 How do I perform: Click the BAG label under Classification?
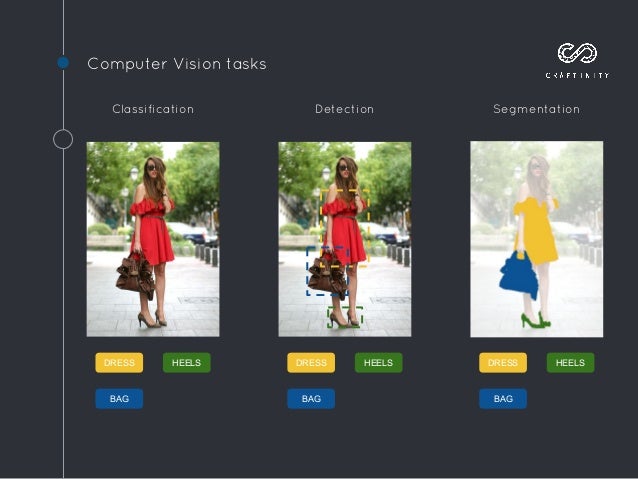[x=119, y=399]
